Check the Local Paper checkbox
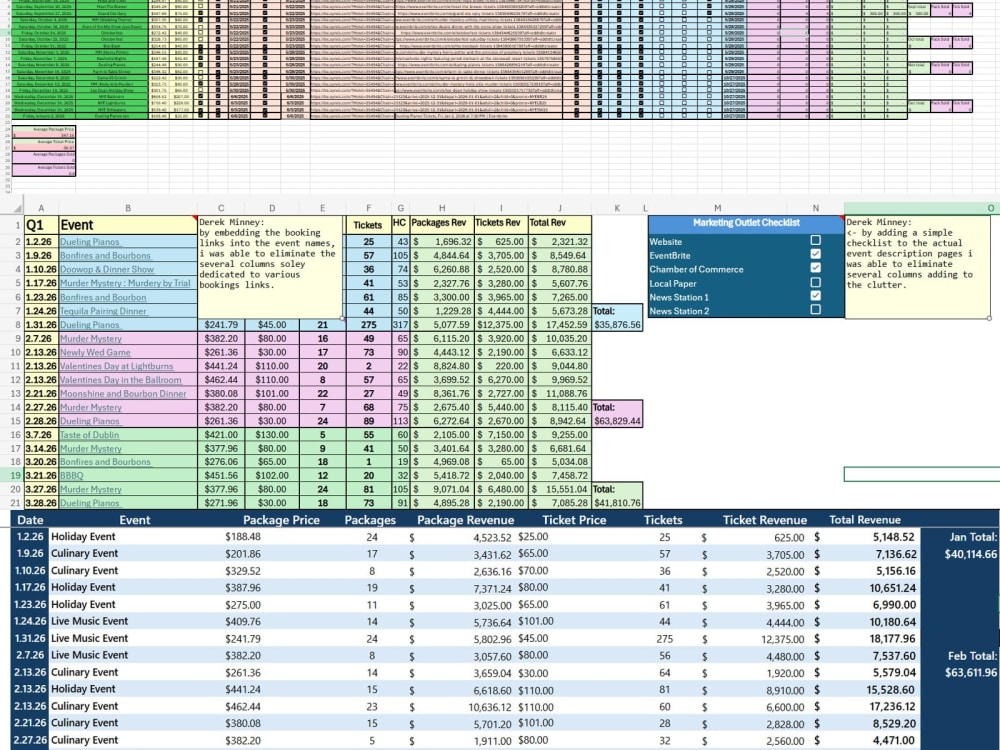The width and height of the screenshot is (1000, 750). click(815, 283)
